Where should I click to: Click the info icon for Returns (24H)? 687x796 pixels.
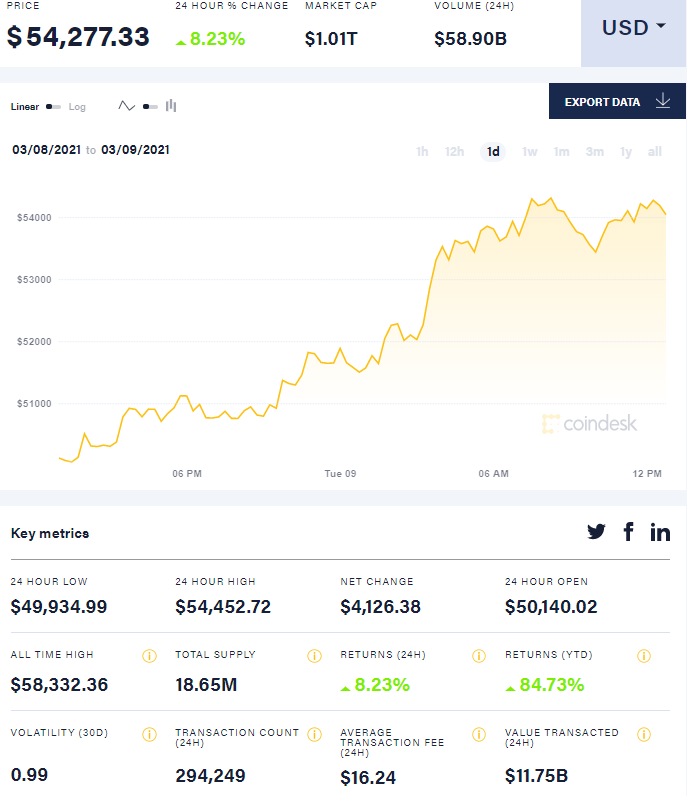click(479, 656)
